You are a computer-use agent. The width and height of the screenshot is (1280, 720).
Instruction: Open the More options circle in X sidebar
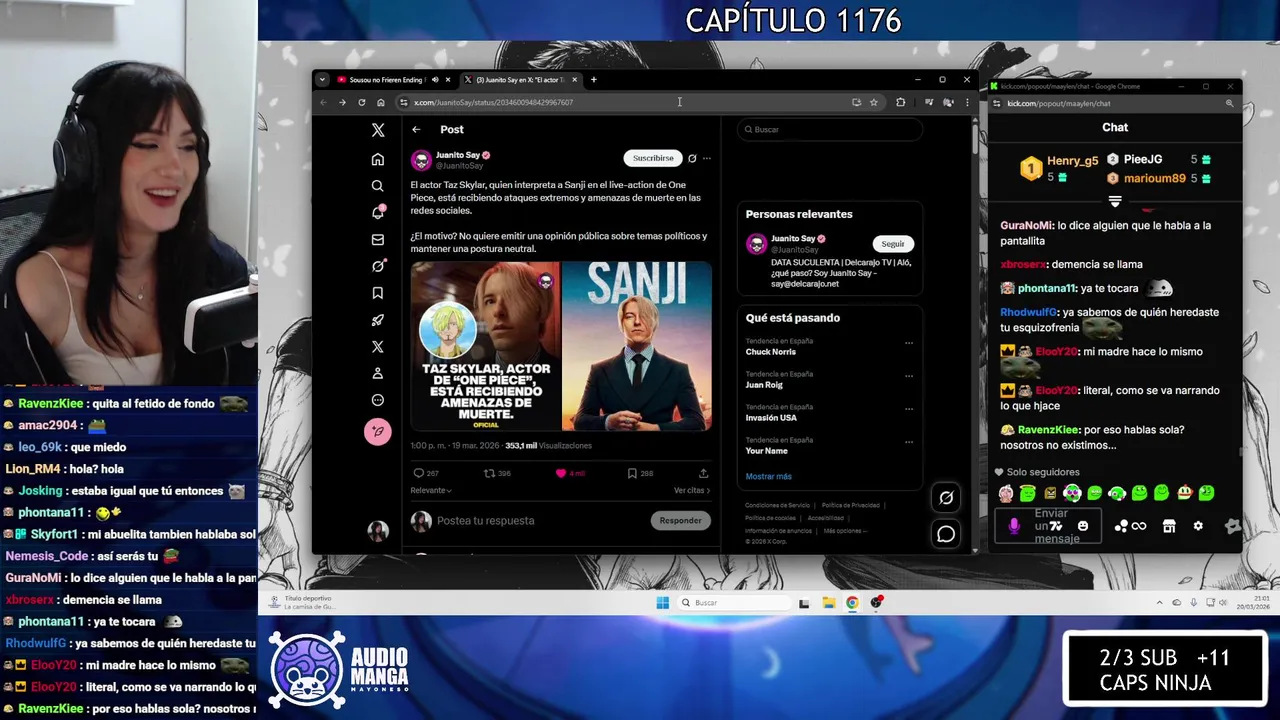click(x=377, y=400)
